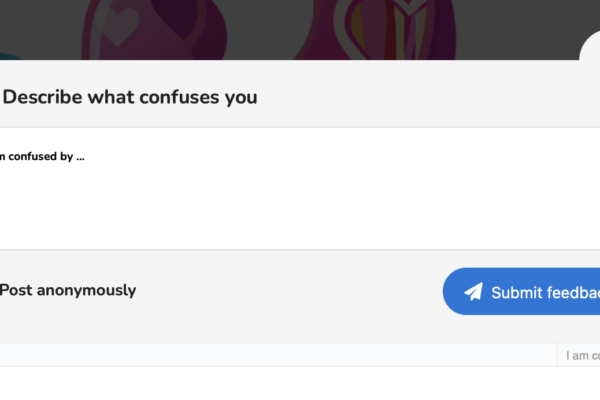Click the paper plane send icon
The width and height of the screenshot is (600, 400).
tap(473, 292)
